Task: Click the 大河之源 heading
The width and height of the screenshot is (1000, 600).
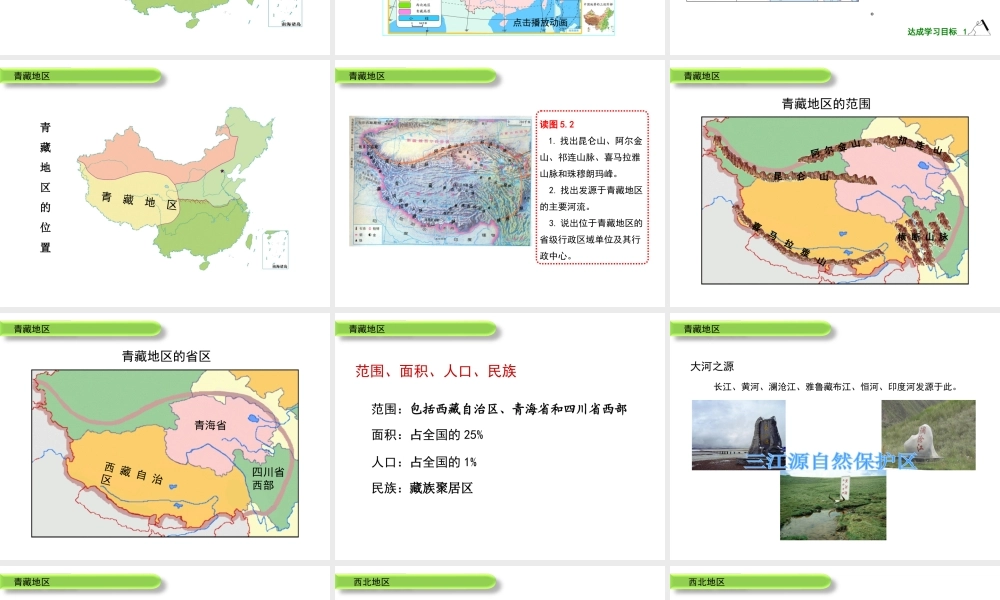Action: click(712, 367)
